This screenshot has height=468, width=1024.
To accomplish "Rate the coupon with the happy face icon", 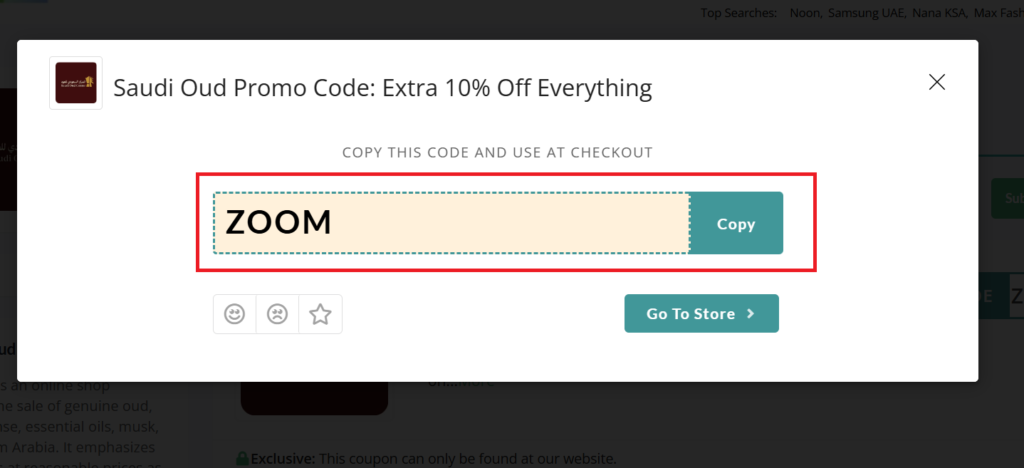I will tap(234, 314).
